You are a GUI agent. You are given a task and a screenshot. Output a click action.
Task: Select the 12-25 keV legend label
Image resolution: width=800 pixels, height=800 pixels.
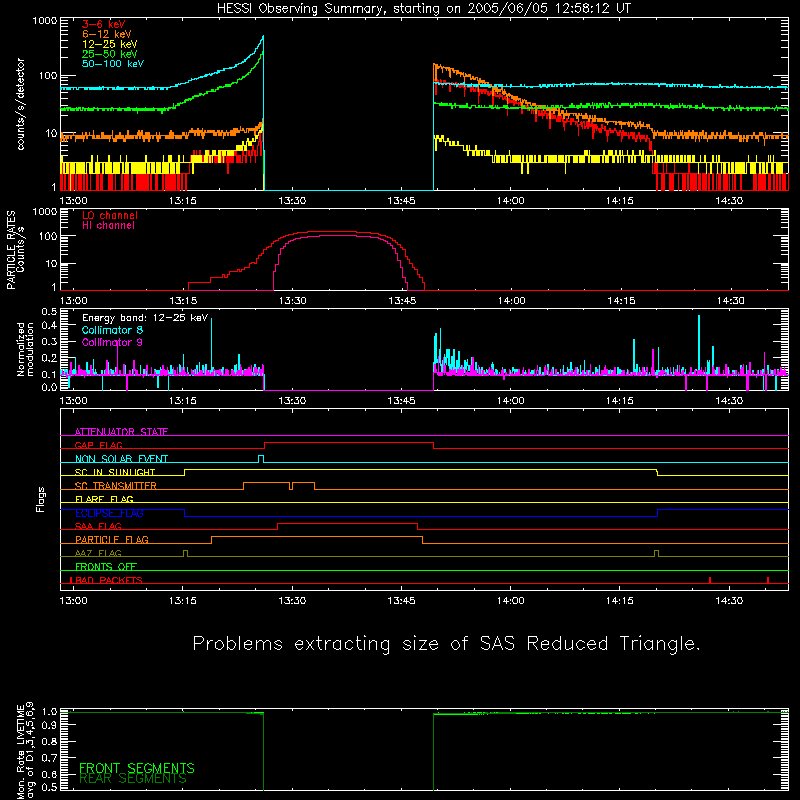[x=110, y=44]
